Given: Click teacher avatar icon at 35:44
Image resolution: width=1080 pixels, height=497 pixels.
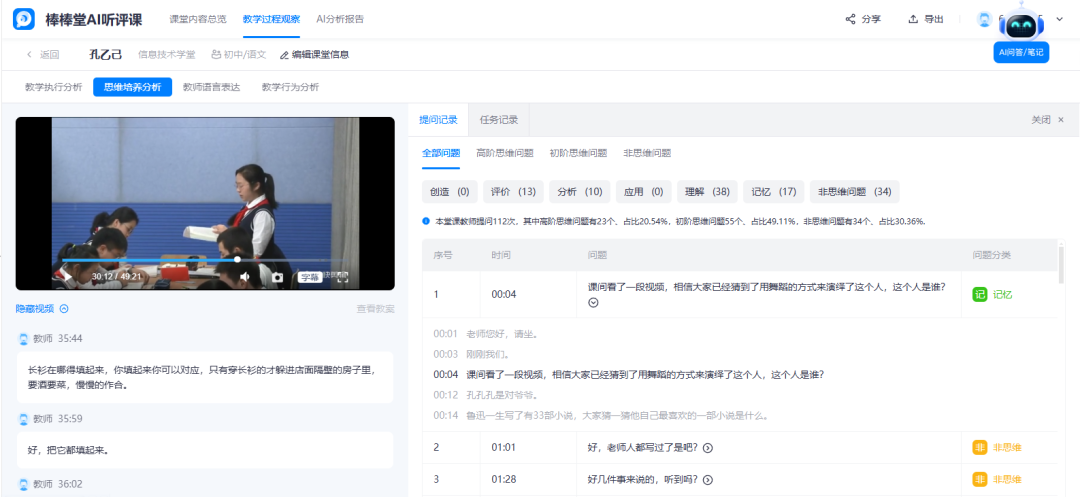Looking at the screenshot, I should (23, 339).
